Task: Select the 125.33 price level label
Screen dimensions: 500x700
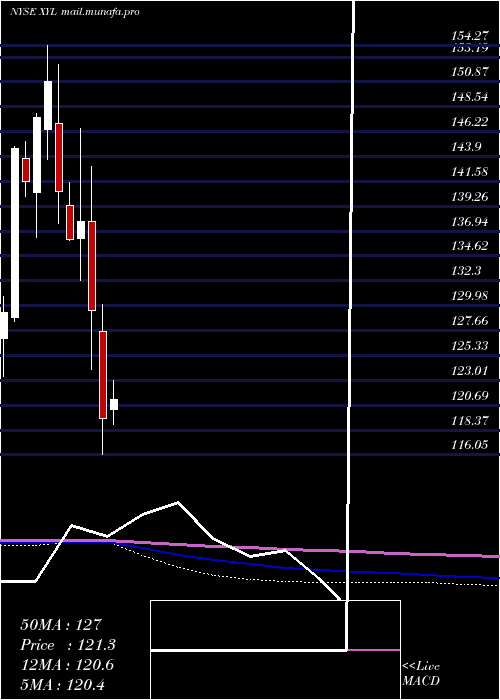Action: [470, 346]
